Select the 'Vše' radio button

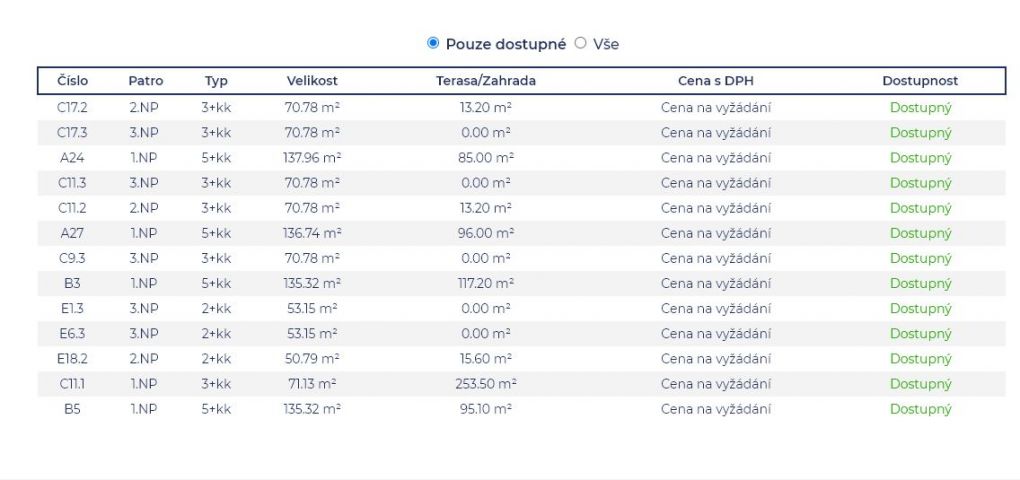580,43
